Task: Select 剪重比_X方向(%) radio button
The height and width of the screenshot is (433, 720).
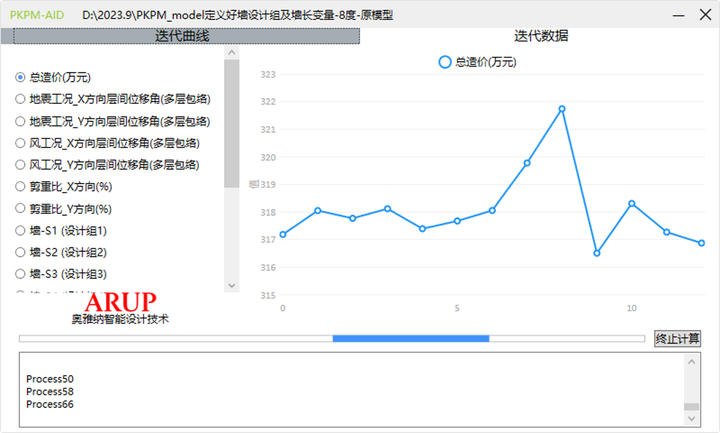Action: pos(21,187)
